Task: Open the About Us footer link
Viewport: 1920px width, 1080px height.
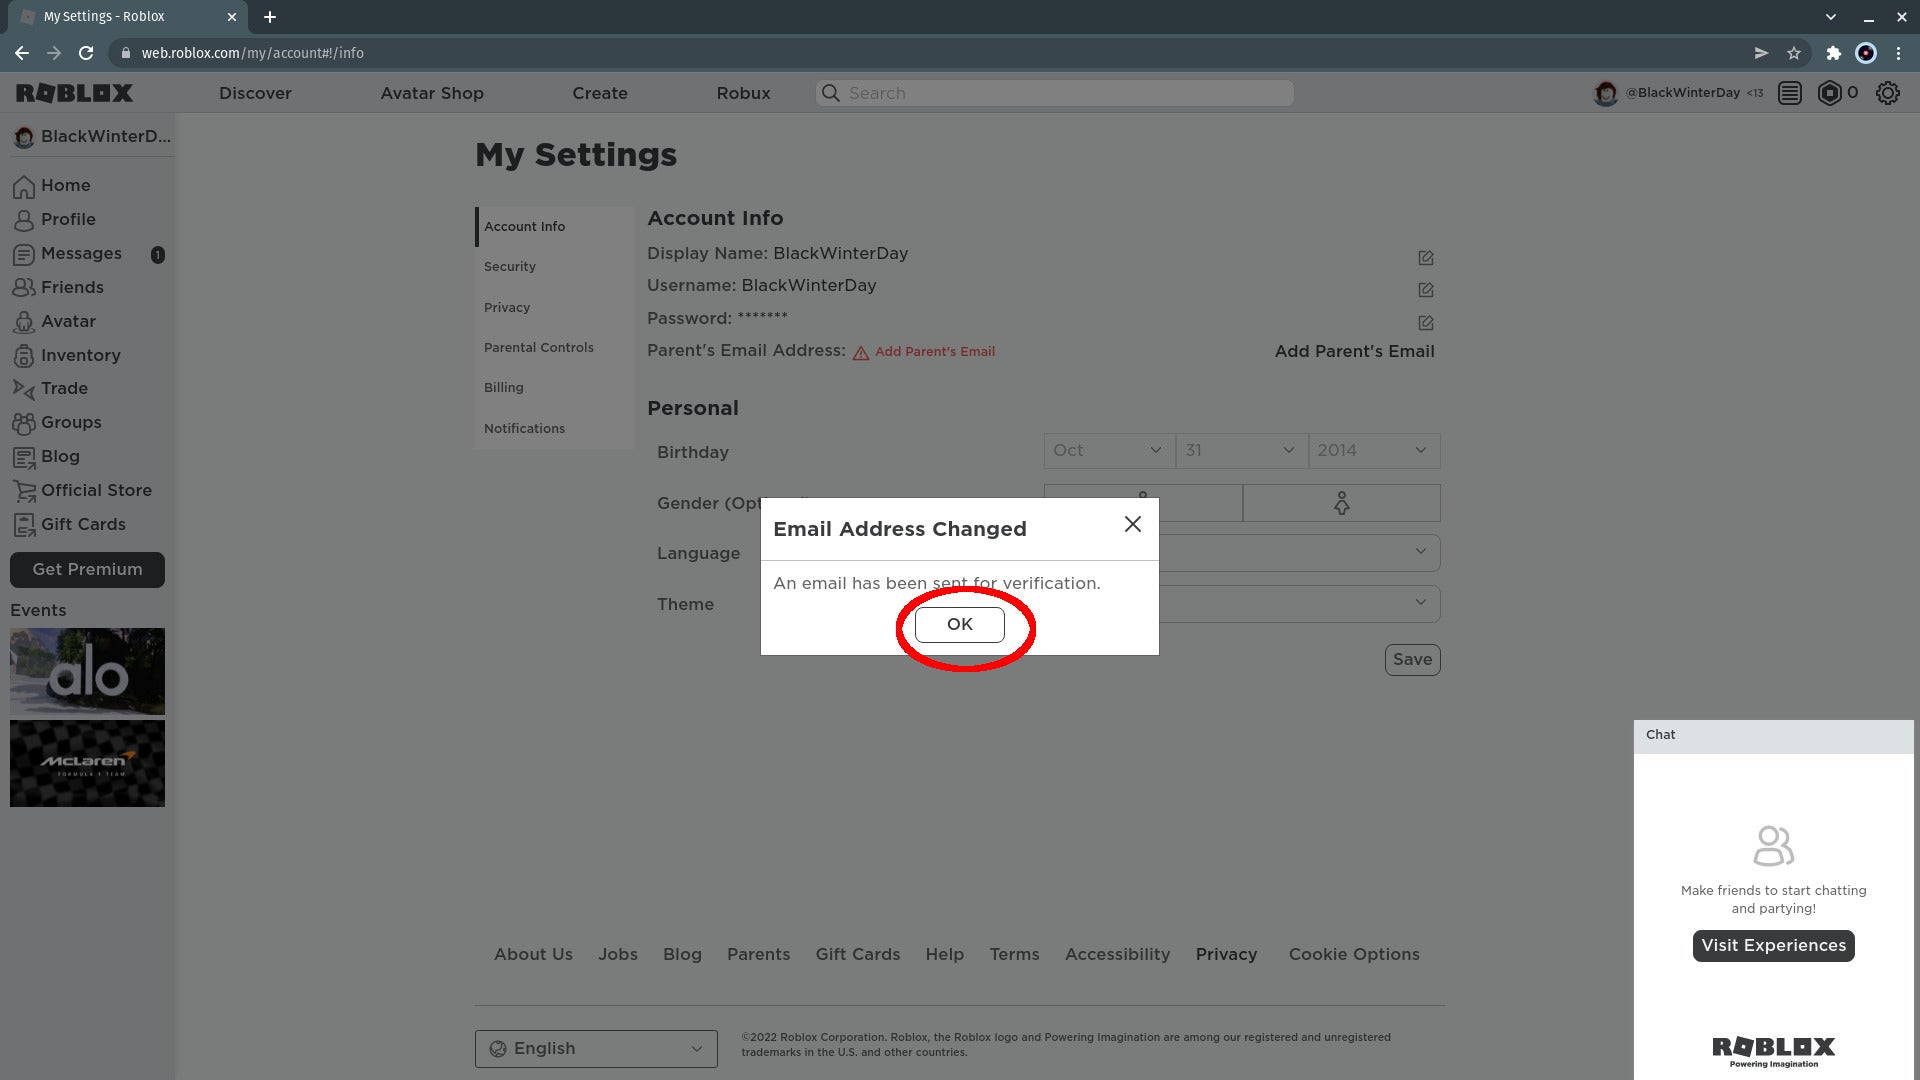Action: (x=533, y=954)
